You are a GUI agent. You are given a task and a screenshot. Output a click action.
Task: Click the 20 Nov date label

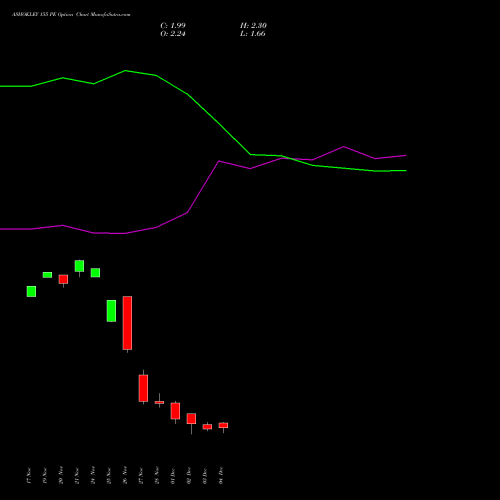pyautogui.click(x=61, y=476)
